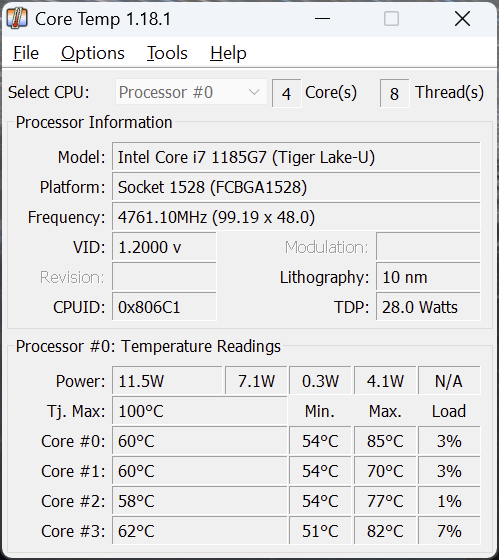Click Core #1 current temperature 60°C
This screenshot has width=499, height=560.
coord(200,471)
